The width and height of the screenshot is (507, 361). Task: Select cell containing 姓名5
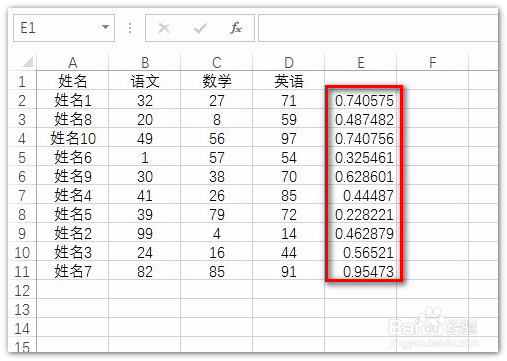tap(72, 214)
